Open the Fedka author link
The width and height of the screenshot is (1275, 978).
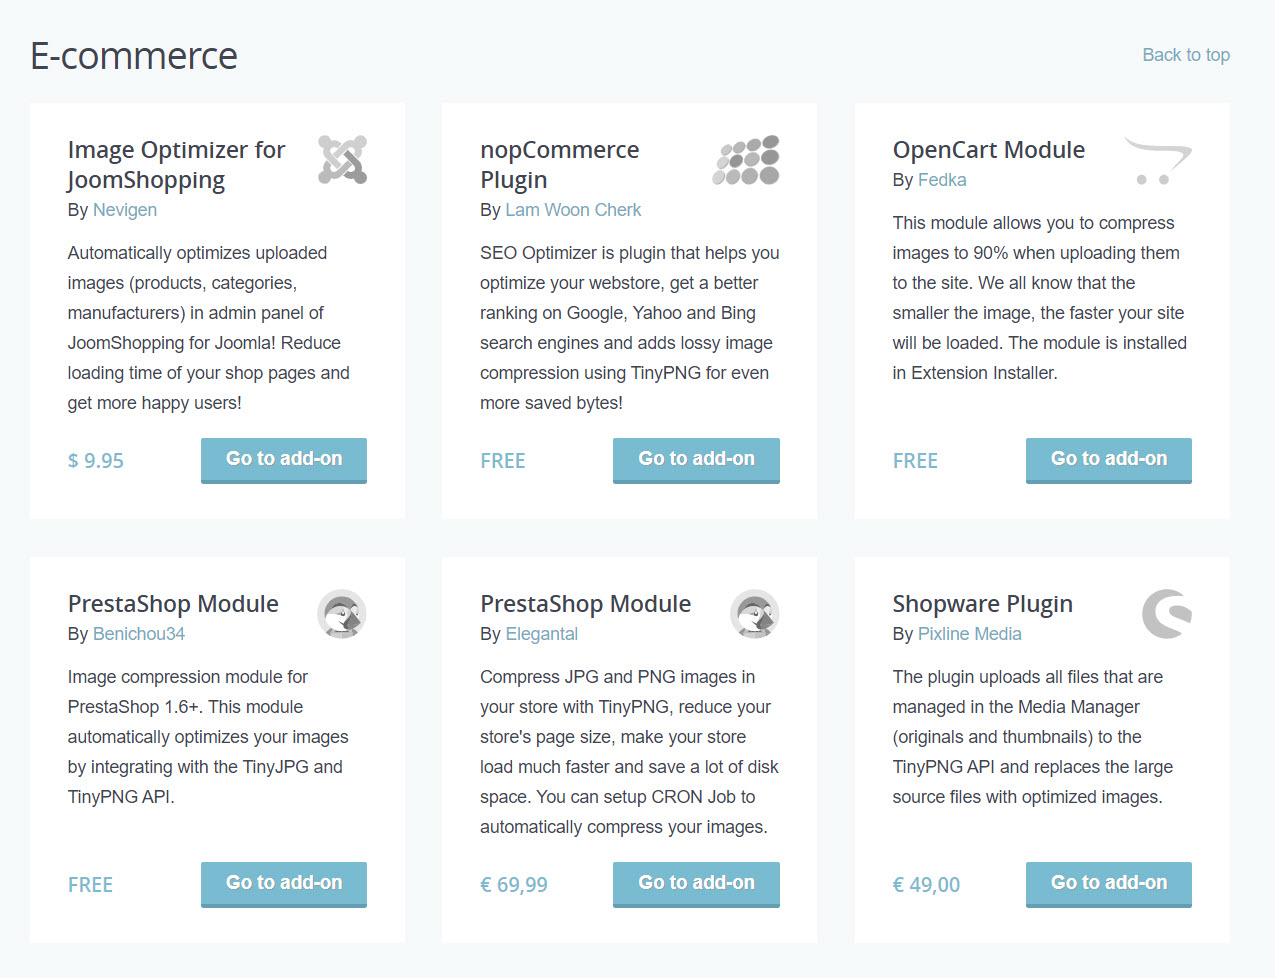[942, 180]
